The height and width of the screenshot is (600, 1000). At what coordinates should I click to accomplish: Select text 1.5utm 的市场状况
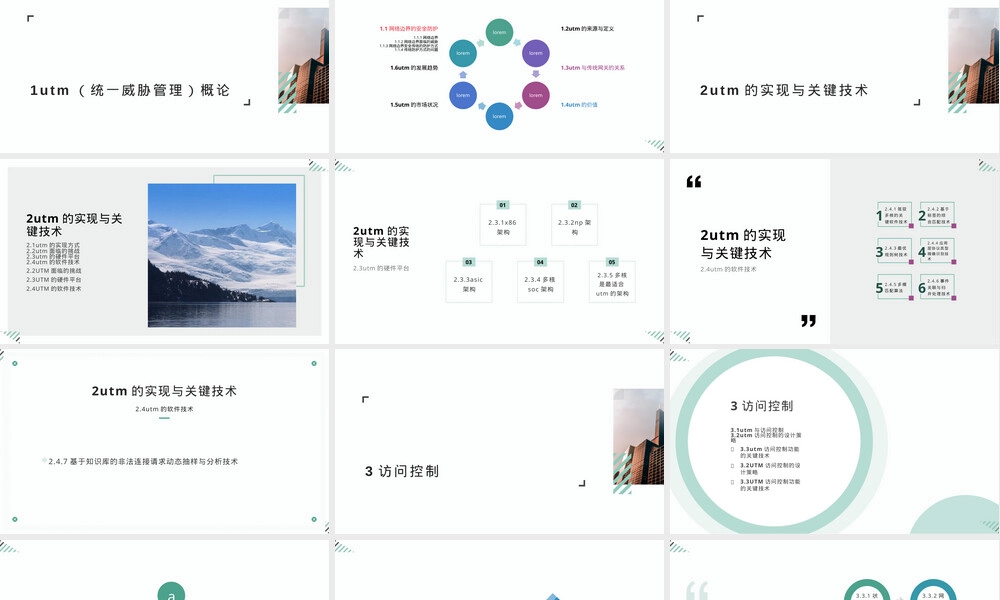414,105
